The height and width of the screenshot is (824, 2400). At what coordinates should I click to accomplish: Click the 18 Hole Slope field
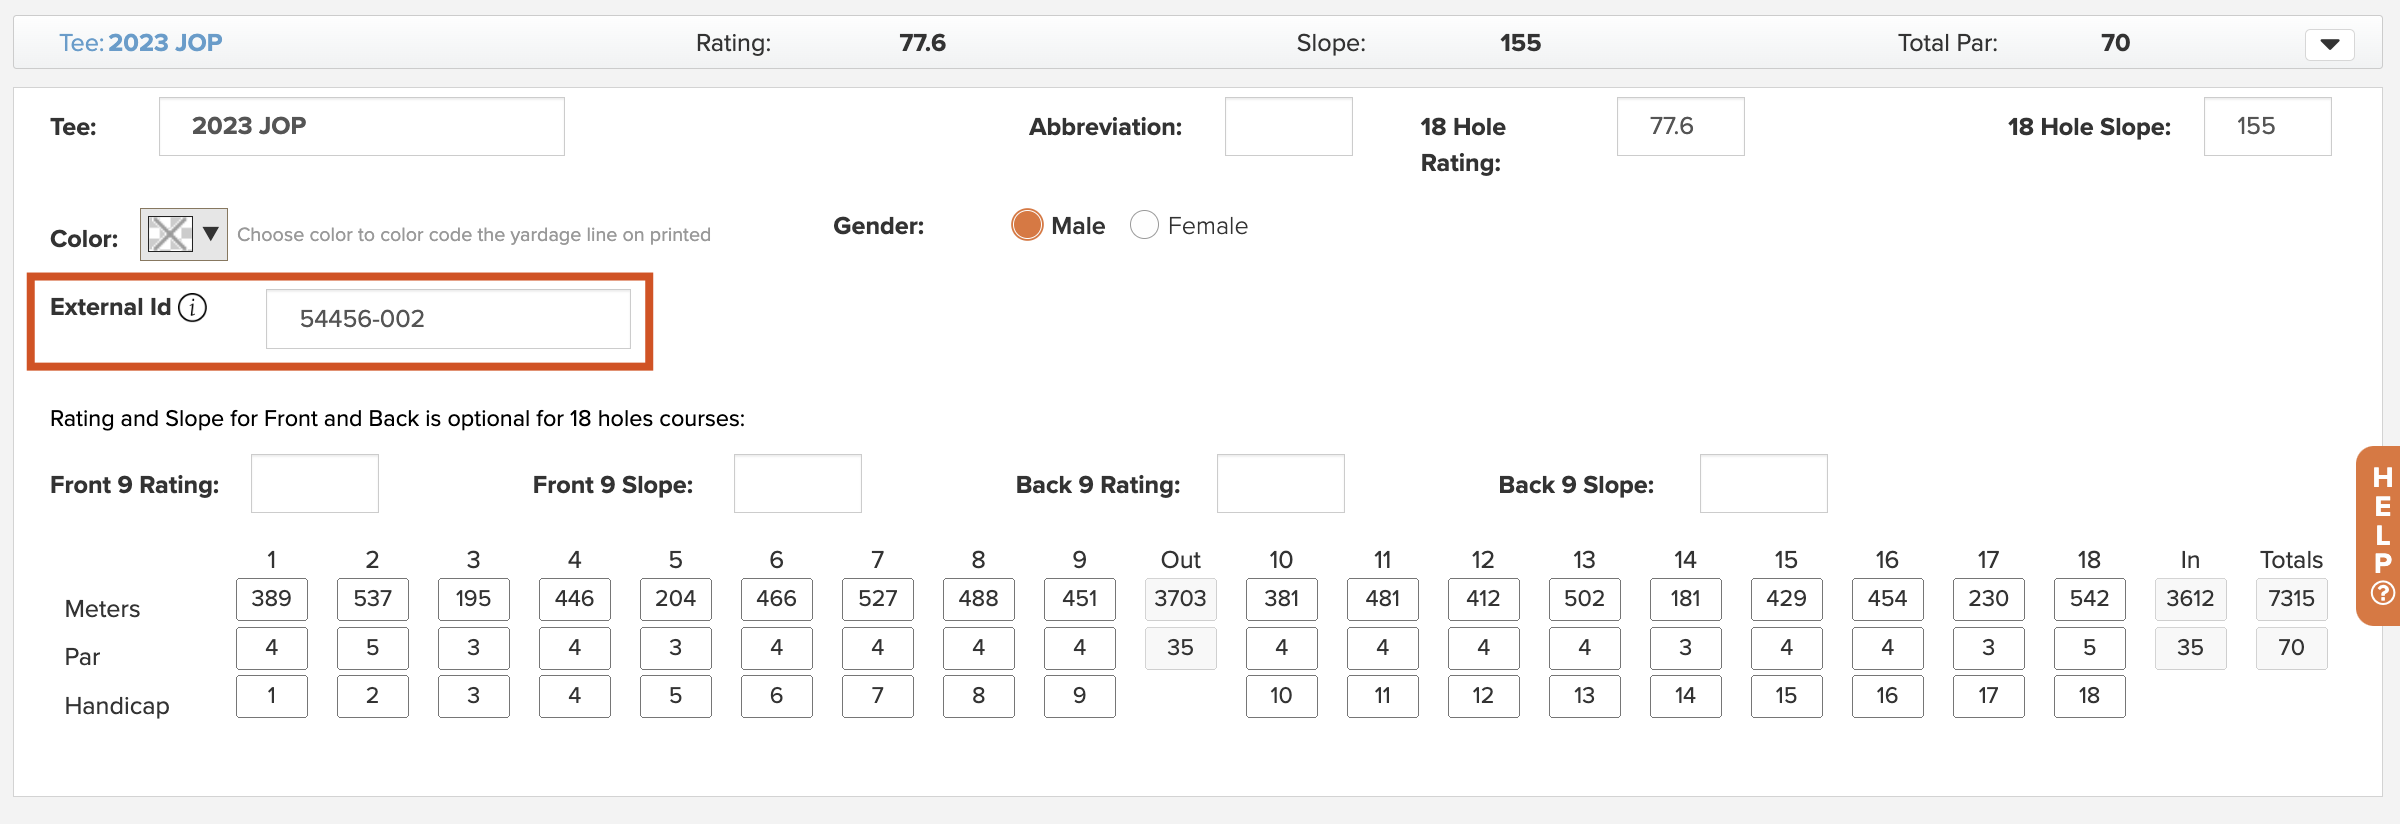click(x=2268, y=126)
